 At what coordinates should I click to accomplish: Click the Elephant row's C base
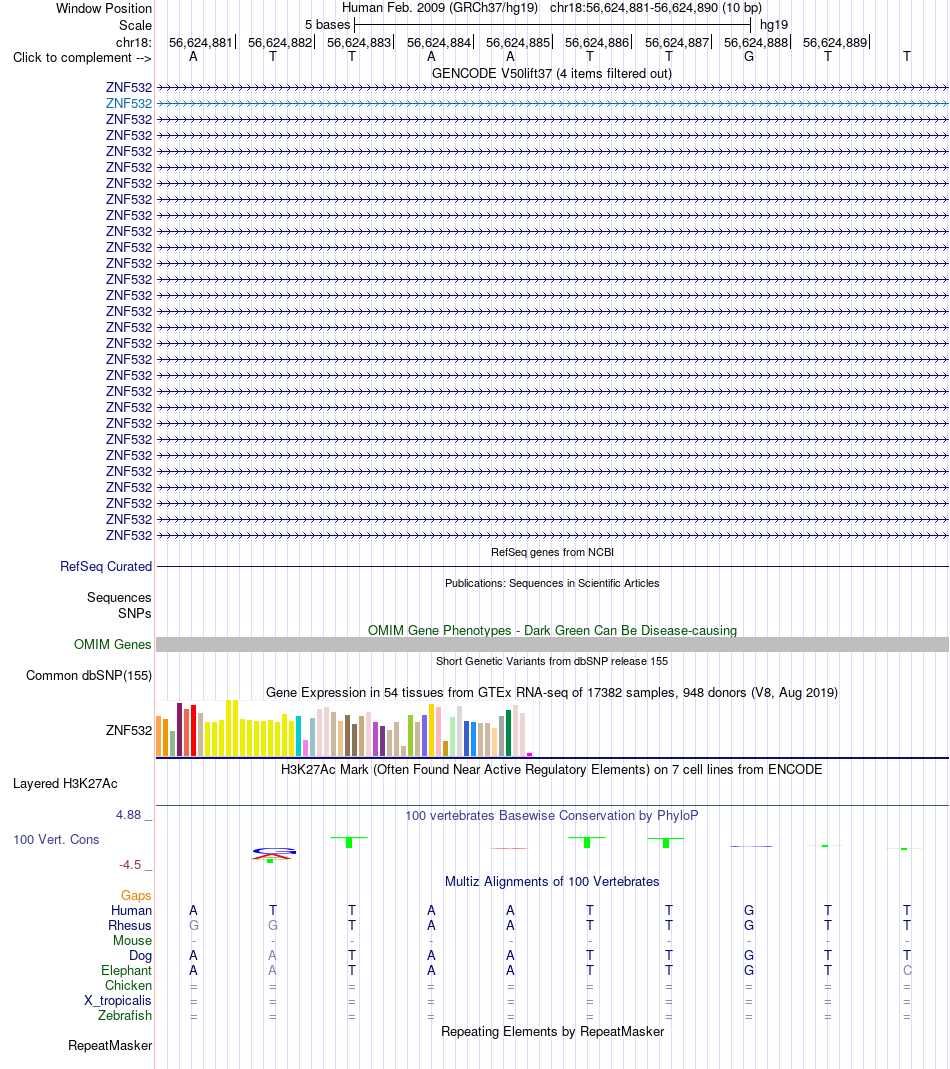907,971
